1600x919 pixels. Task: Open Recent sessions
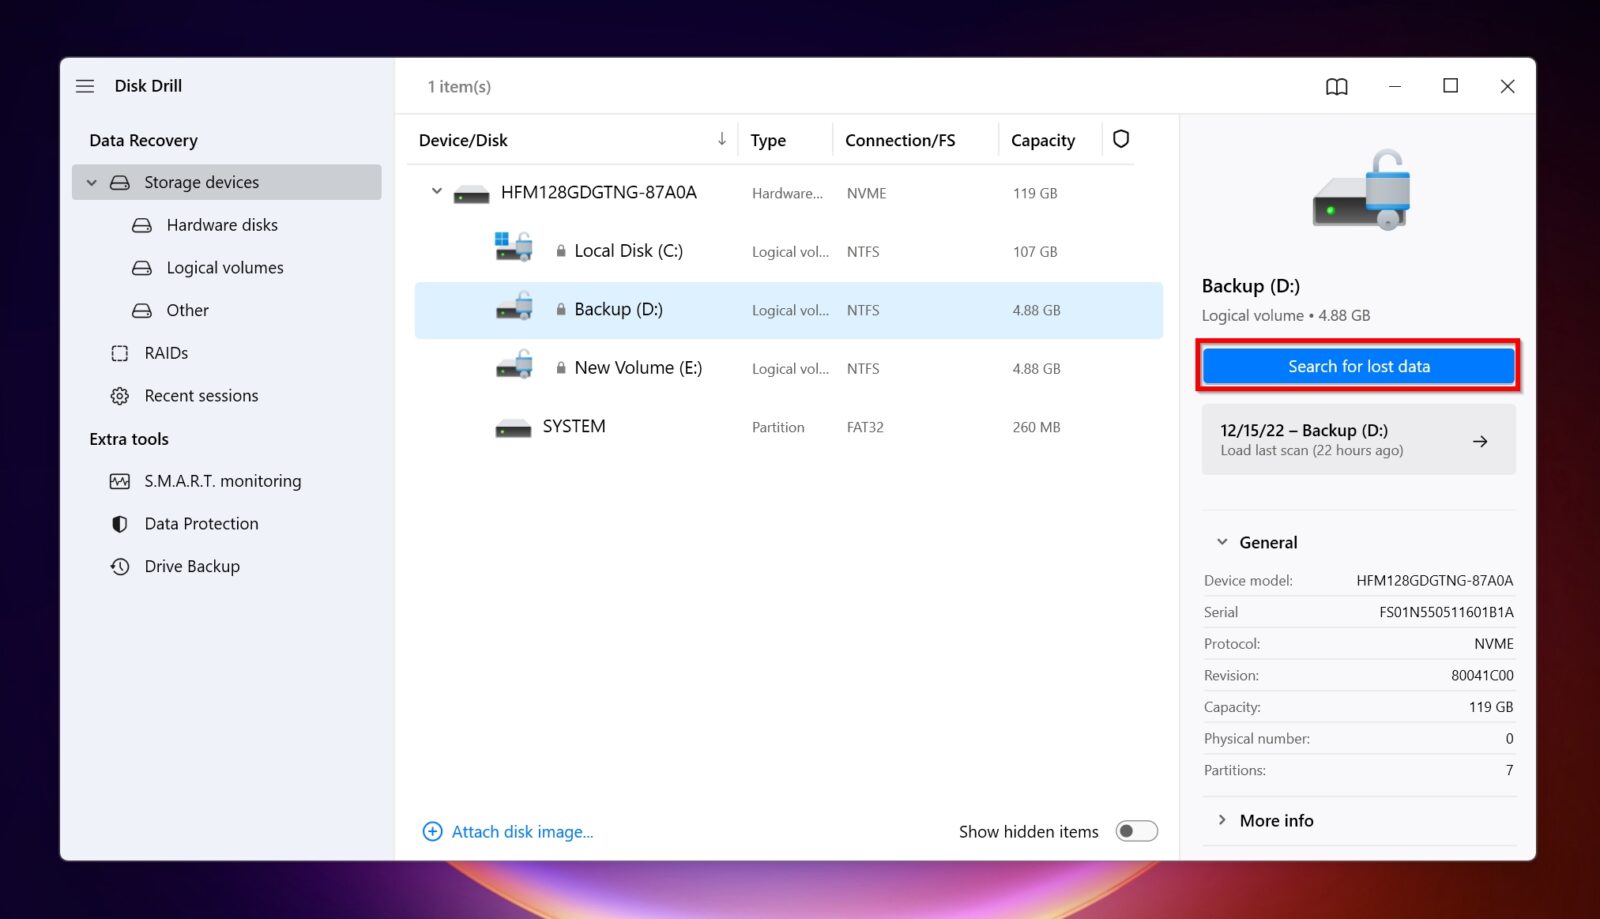[202, 395]
